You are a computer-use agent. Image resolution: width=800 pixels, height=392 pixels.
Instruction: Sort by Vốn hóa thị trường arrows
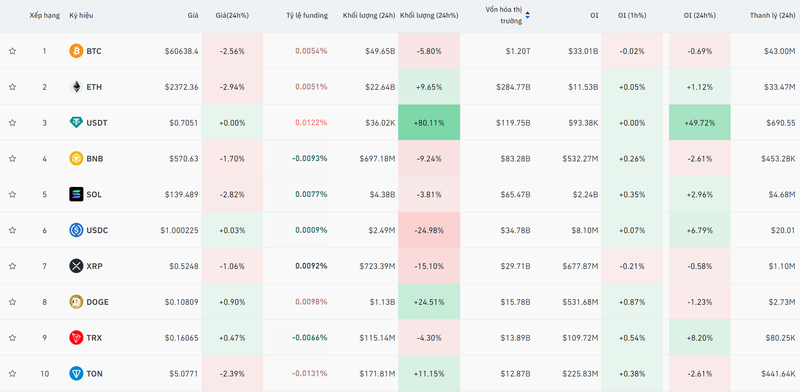click(x=528, y=16)
